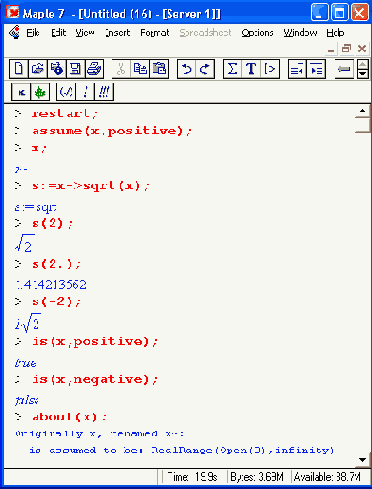Insert a new execution group with the [> icon
This screenshot has width=372, height=489.
pos(270,69)
